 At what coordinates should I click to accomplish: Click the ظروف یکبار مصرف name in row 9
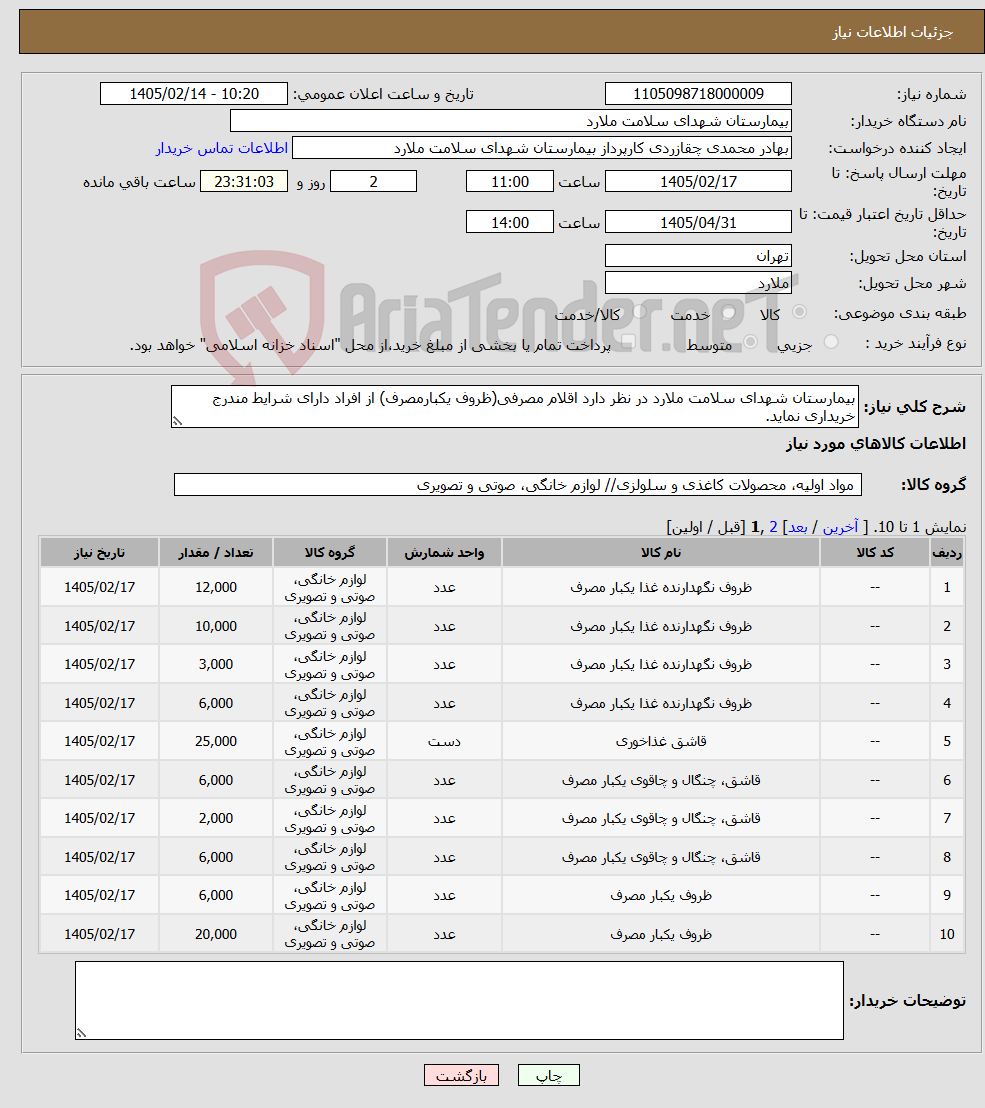coord(661,895)
